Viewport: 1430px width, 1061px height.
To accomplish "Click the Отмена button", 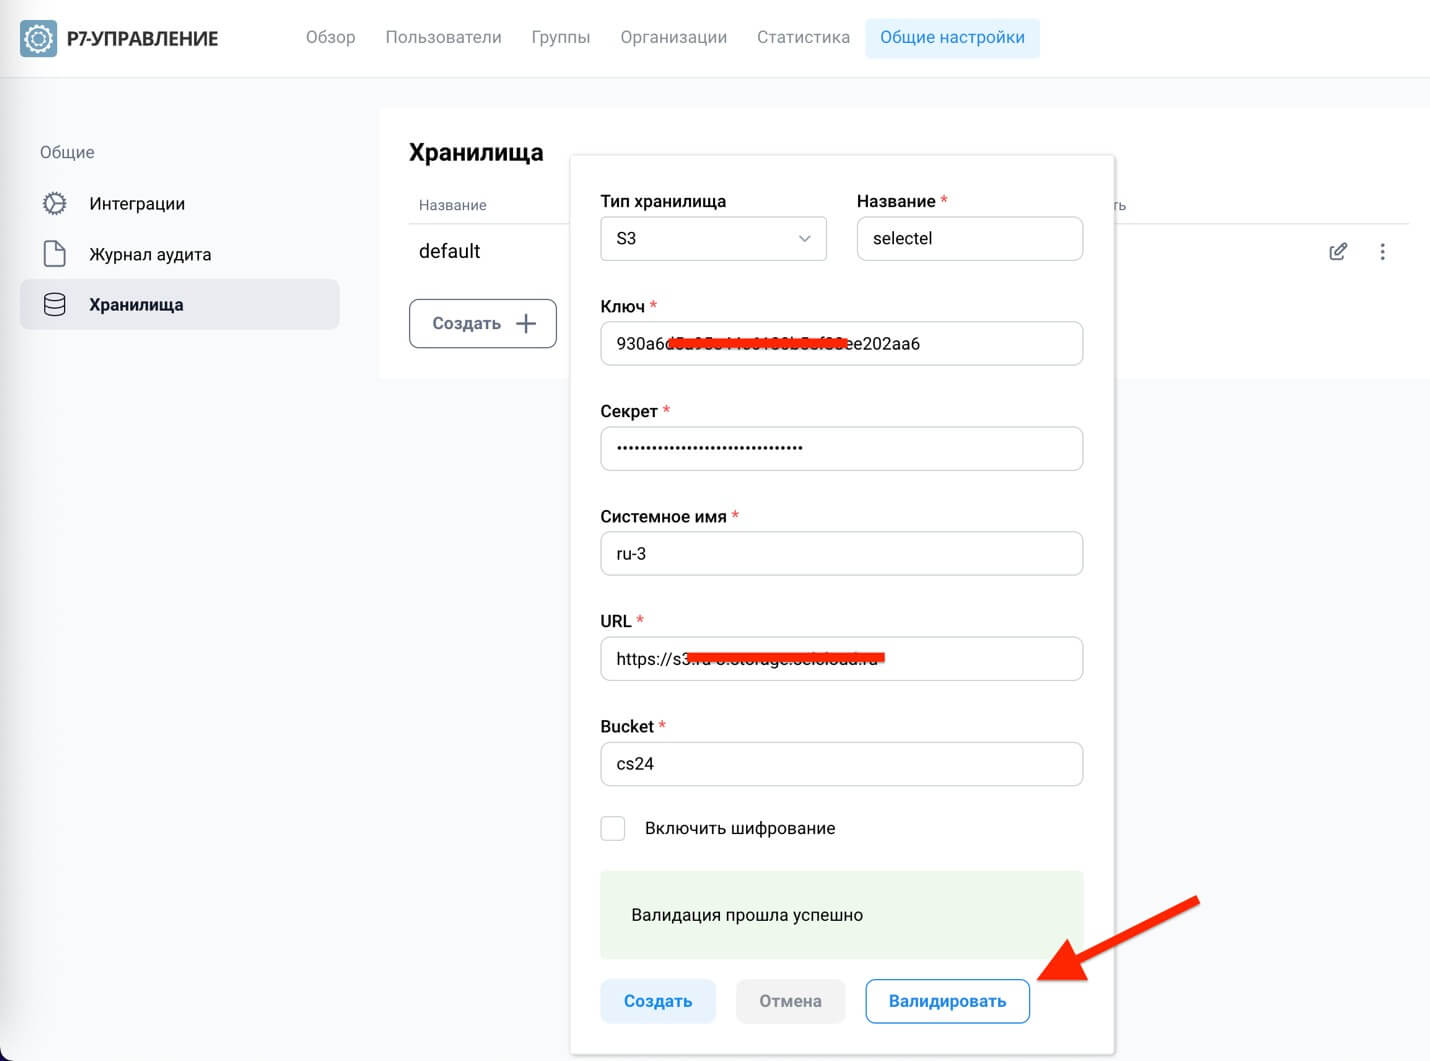I will coord(790,1001).
